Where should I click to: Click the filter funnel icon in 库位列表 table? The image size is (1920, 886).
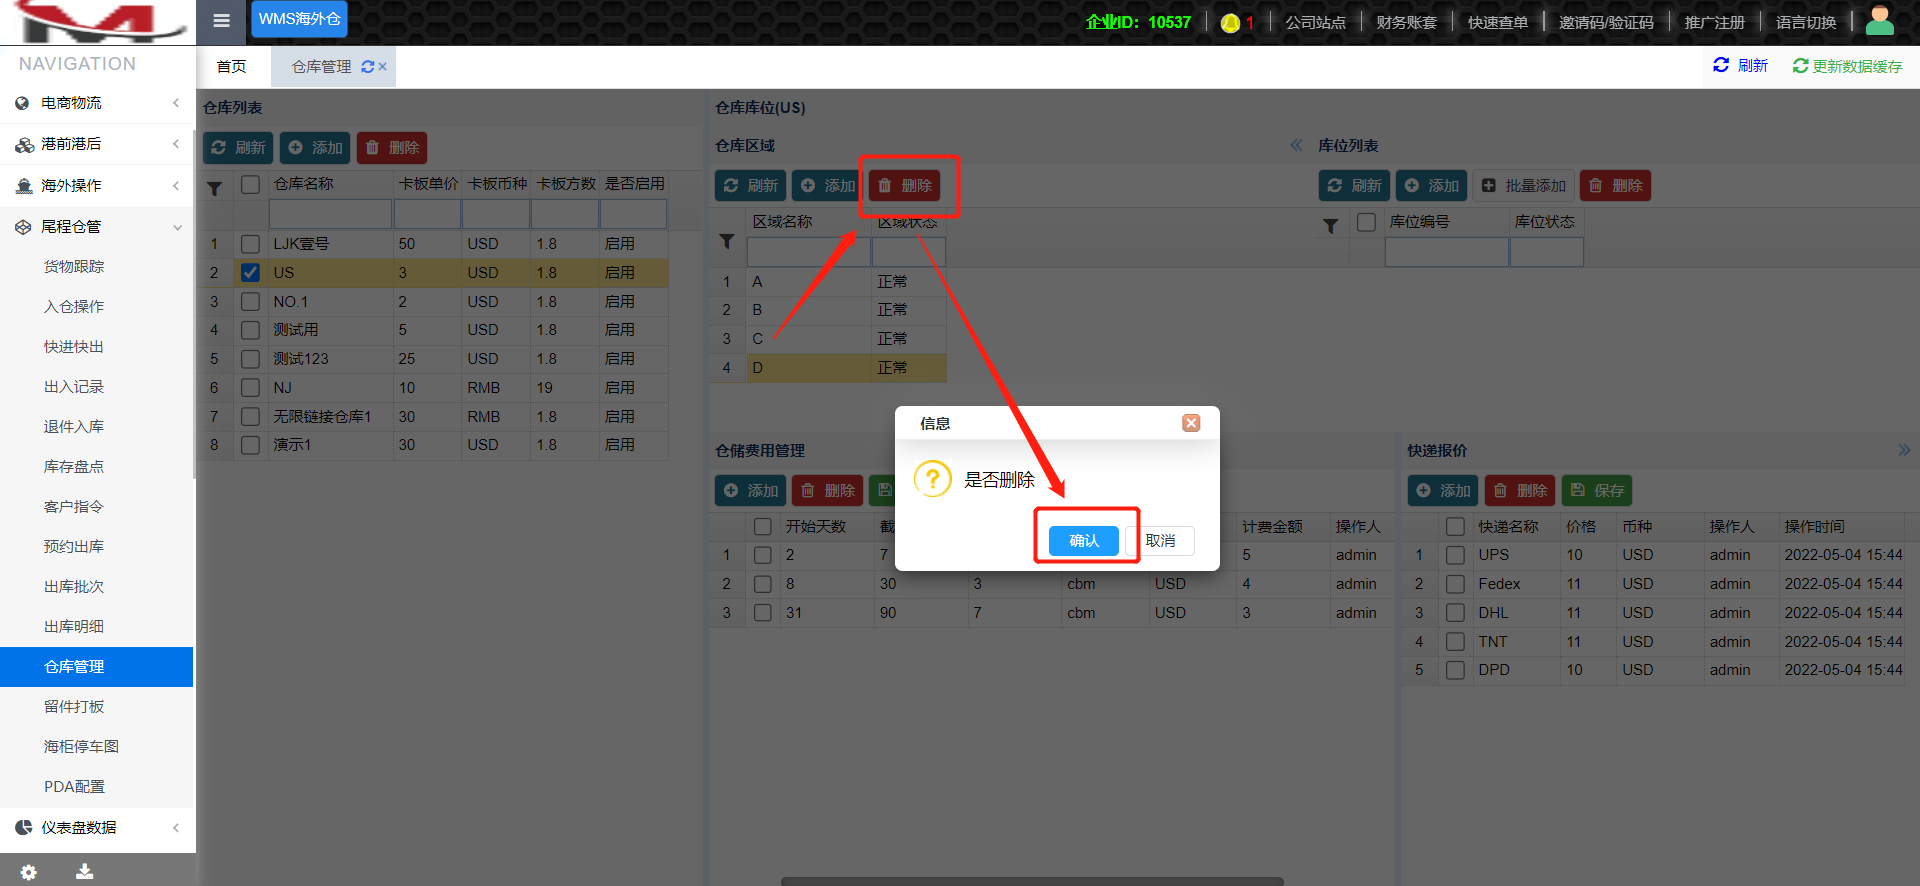pyautogui.click(x=1330, y=226)
